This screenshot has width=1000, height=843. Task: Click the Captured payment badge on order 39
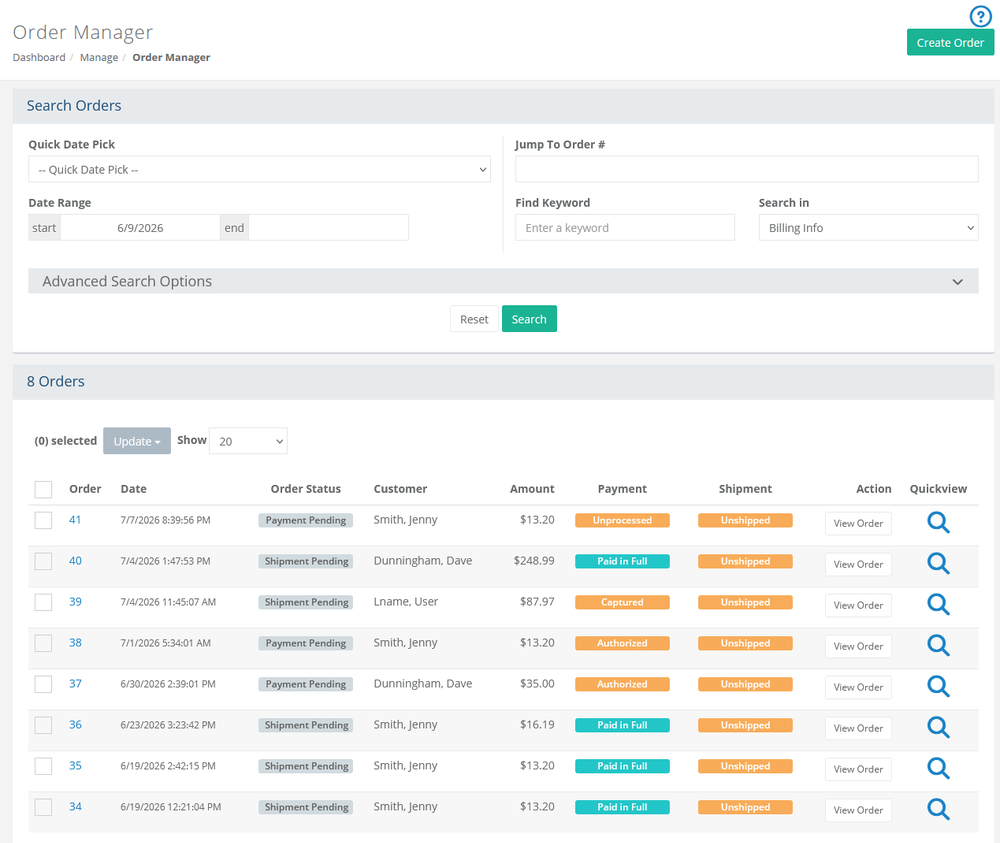tap(622, 602)
